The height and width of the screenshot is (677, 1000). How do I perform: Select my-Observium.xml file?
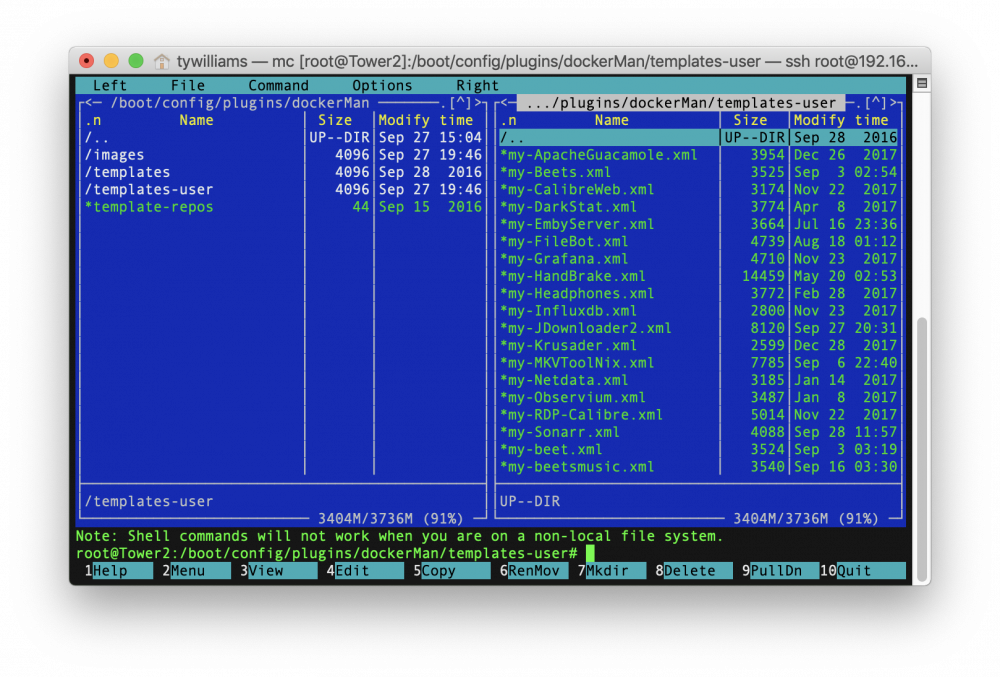coord(698,397)
